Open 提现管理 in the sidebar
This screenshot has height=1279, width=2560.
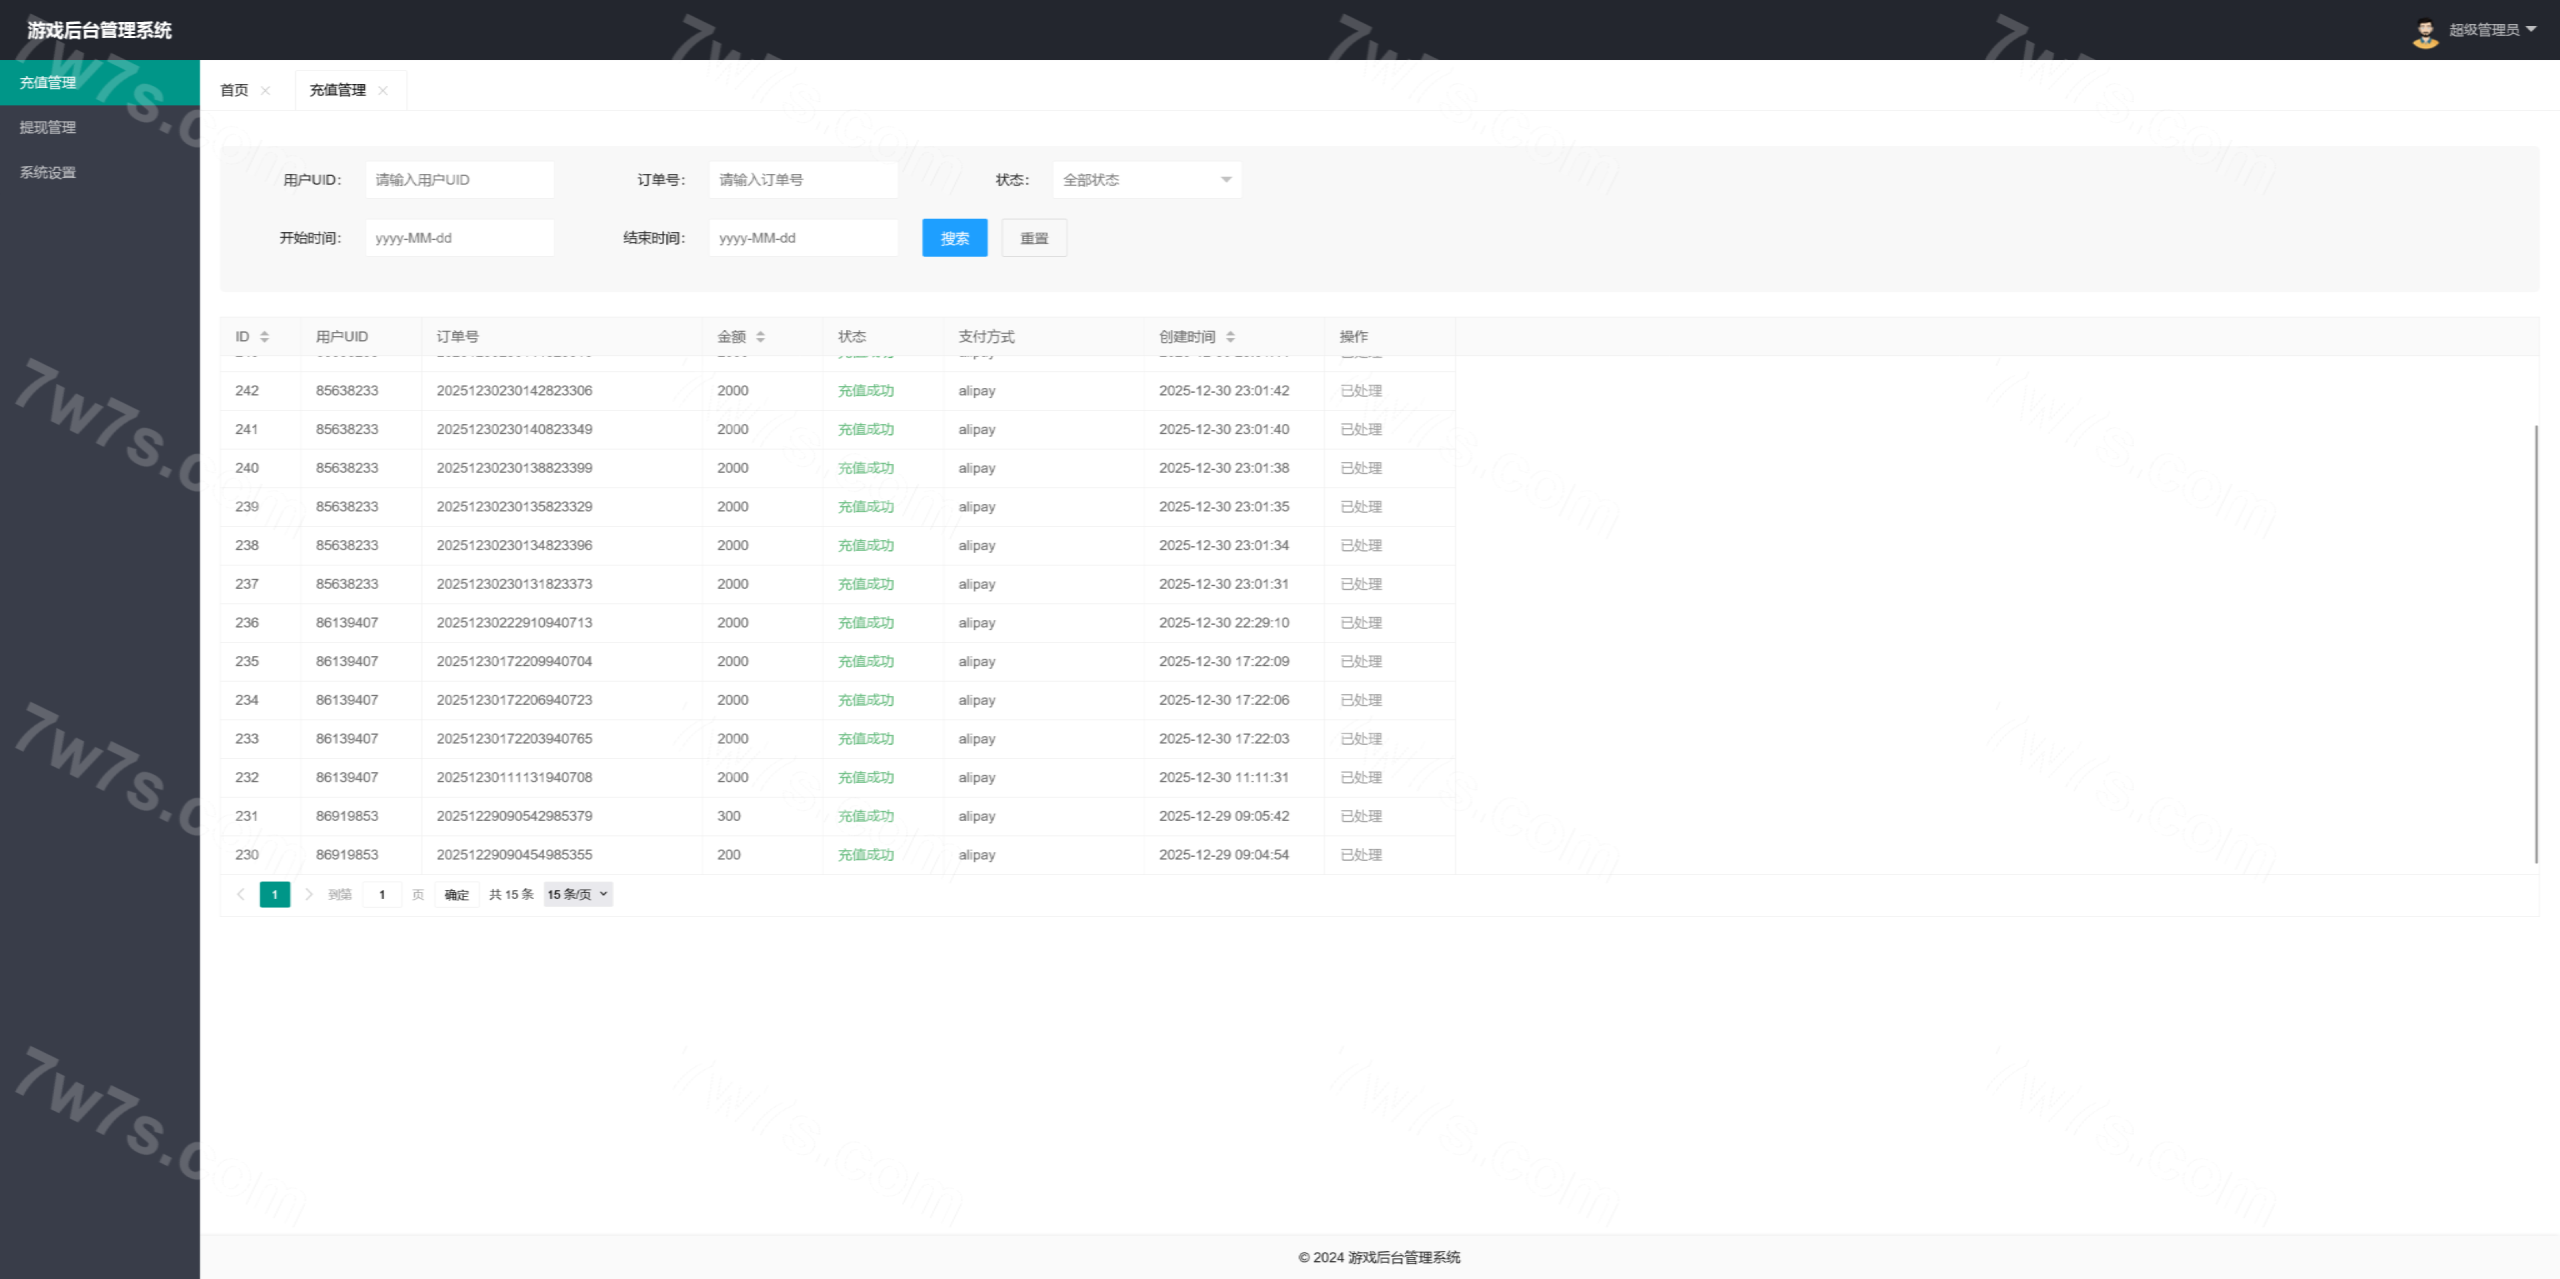point(48,127)
